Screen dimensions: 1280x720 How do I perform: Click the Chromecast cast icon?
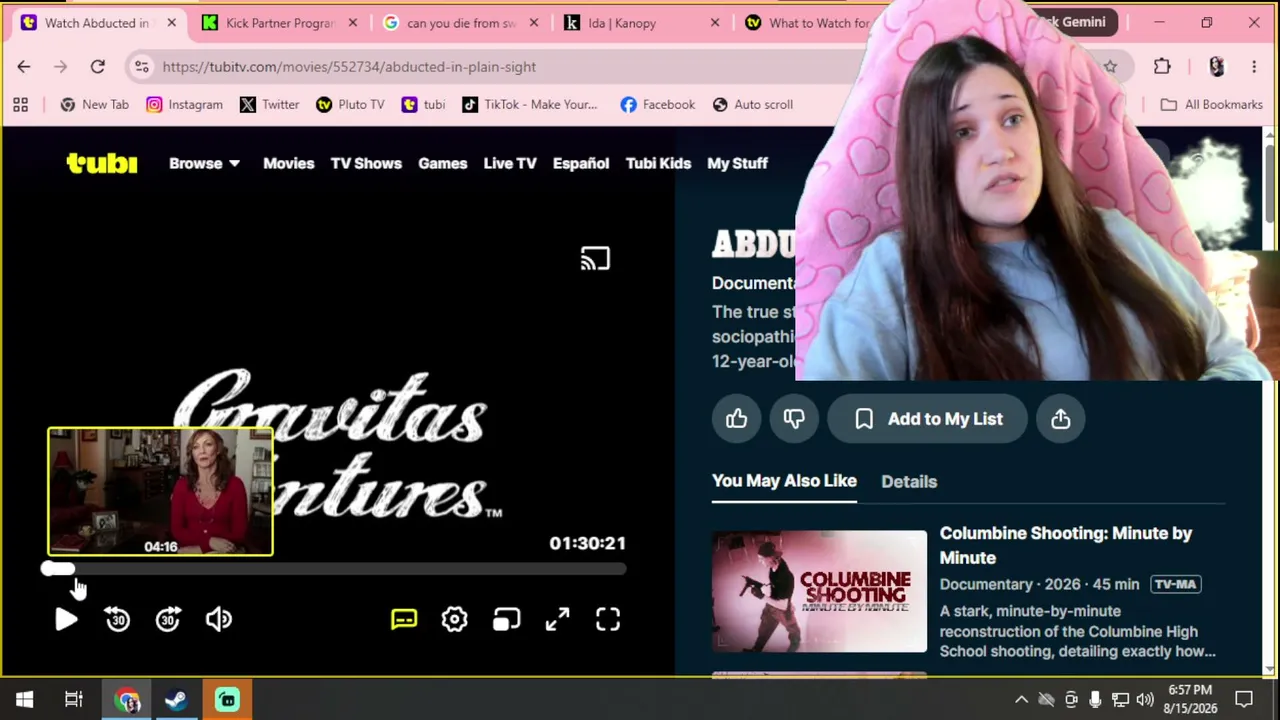click(x=595, y=259)
